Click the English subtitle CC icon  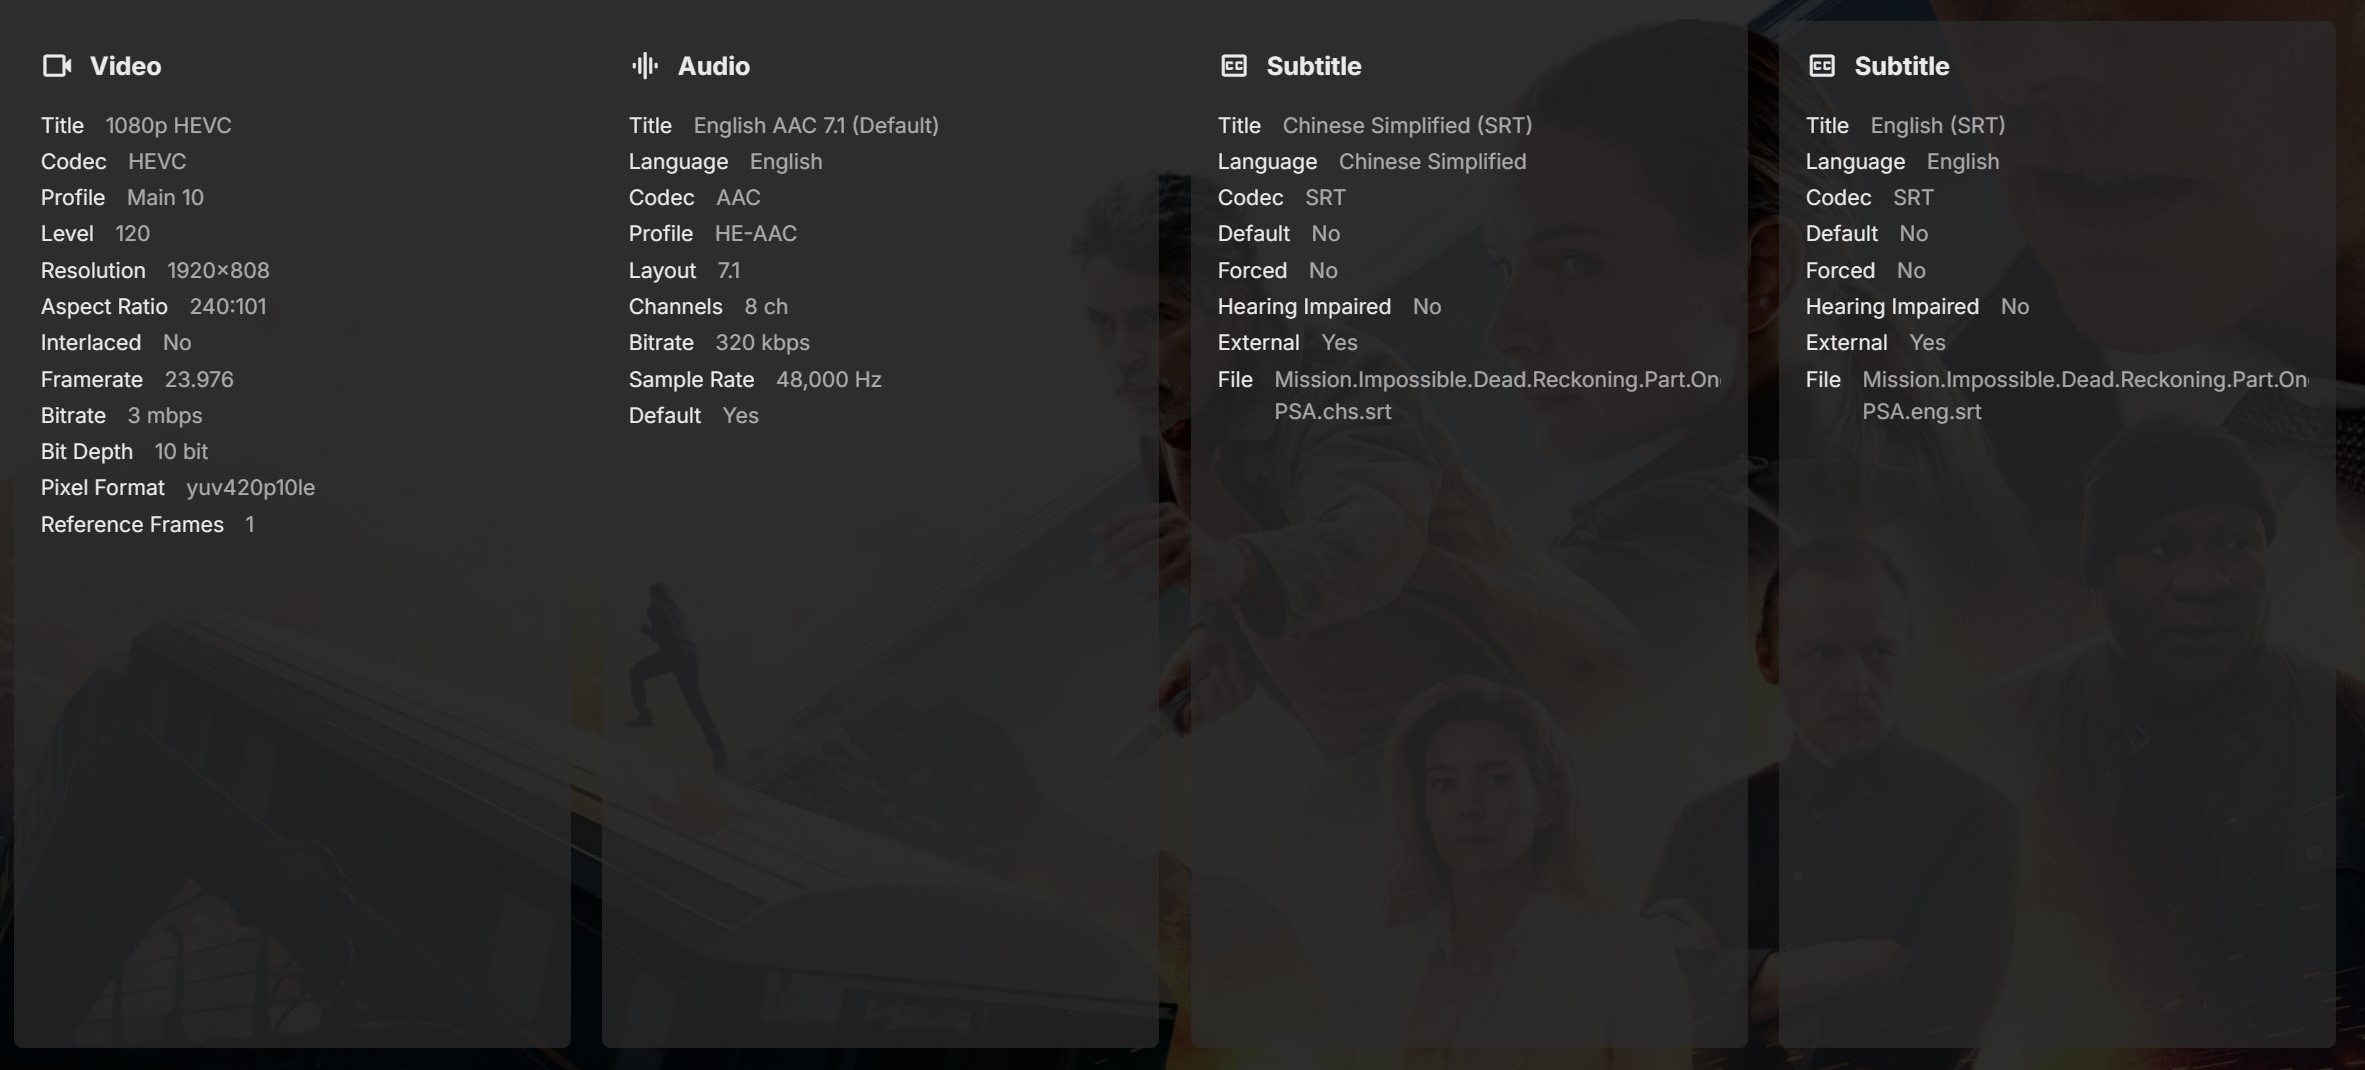pos(1822,66)
